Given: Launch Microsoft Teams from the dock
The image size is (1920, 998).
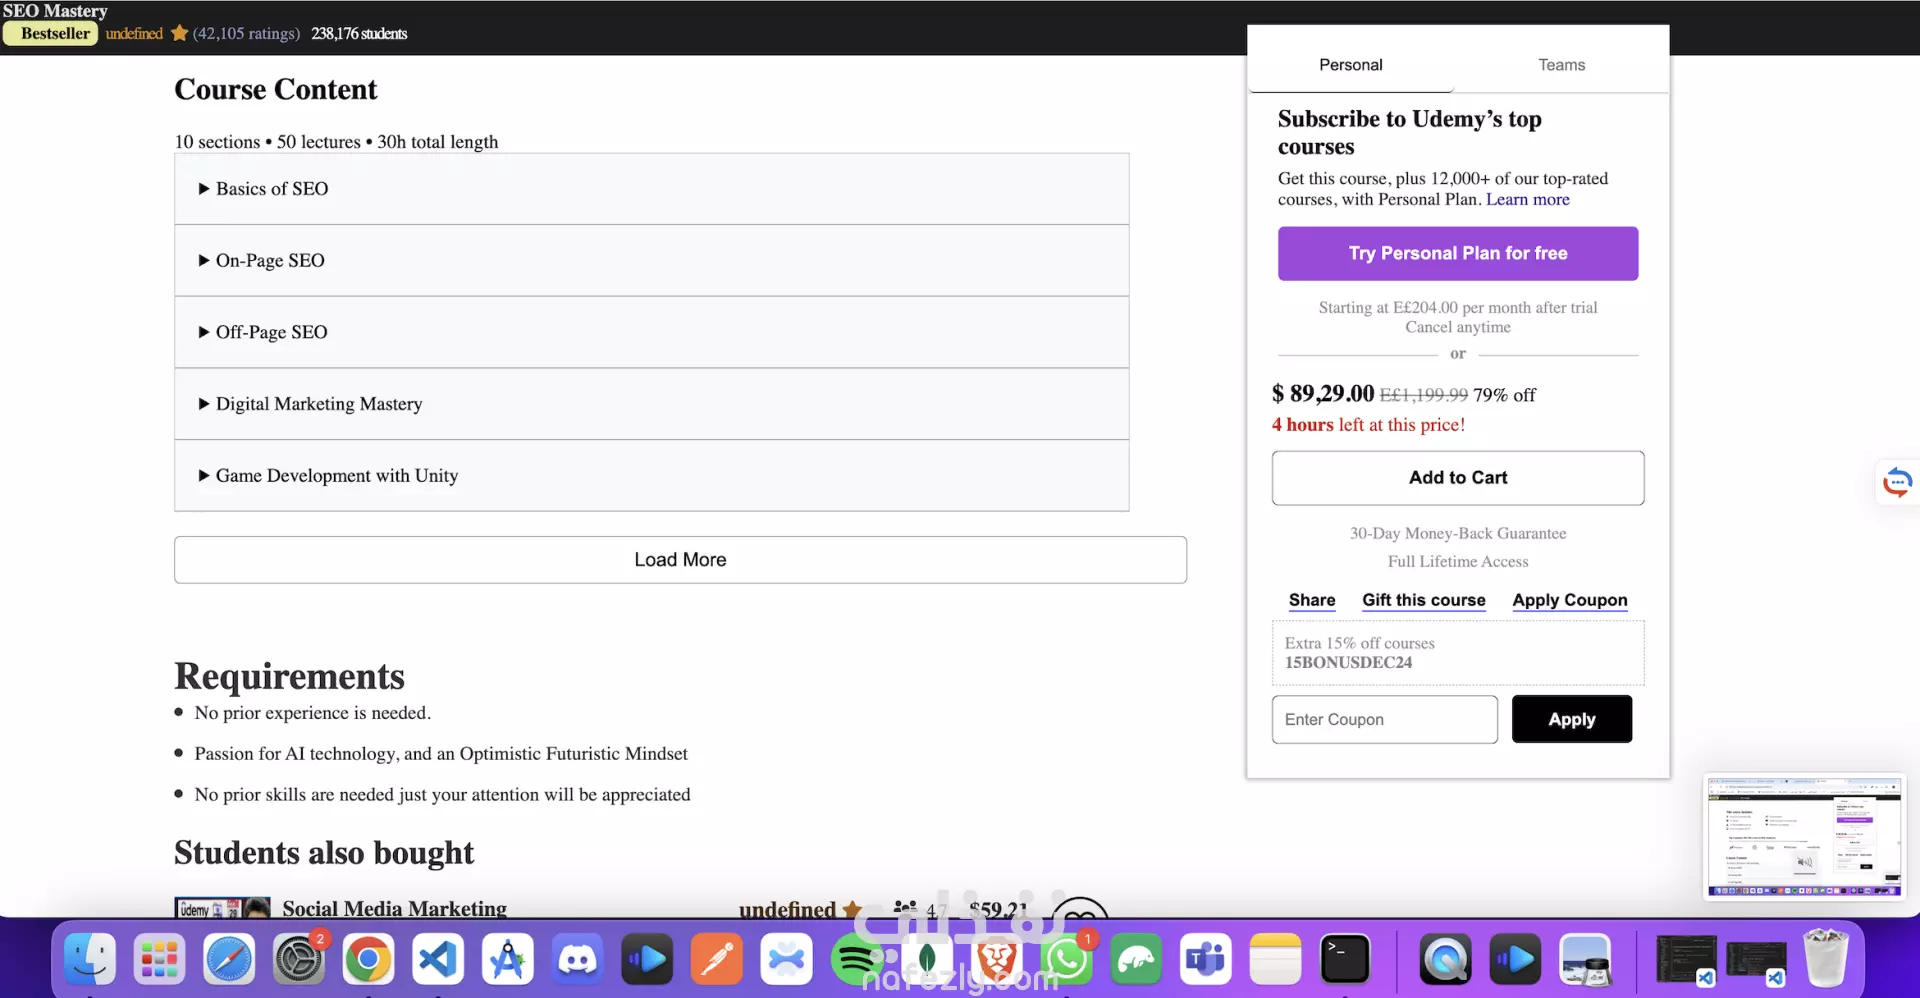Looking at the screenshot, I should [x=1205, y=959].
